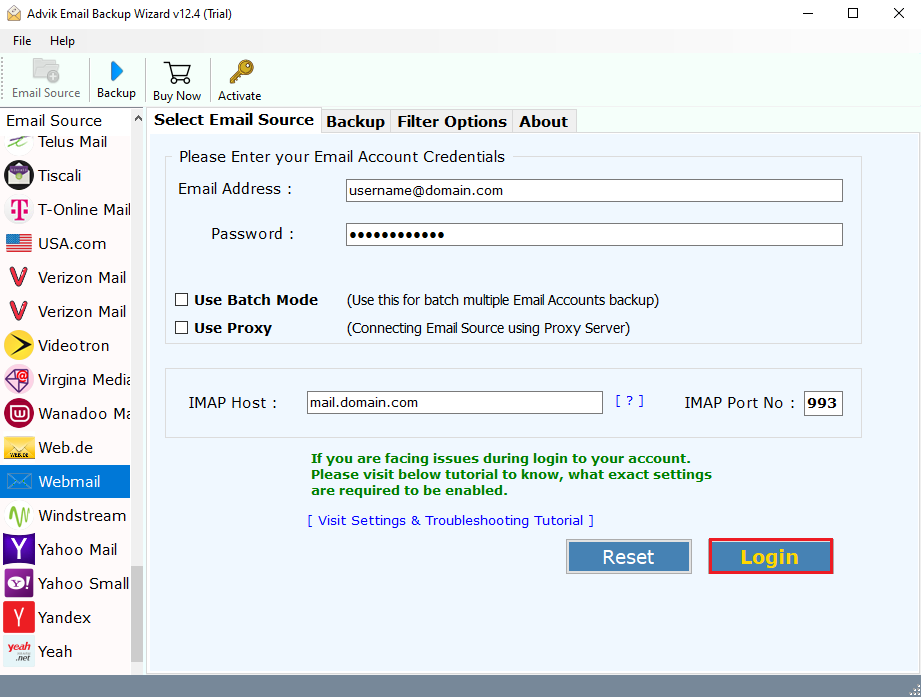The image size is (921, 697).
Task: Open Visit Settings & Troubleshooting Tutorial link
Action: pos(451,520)
